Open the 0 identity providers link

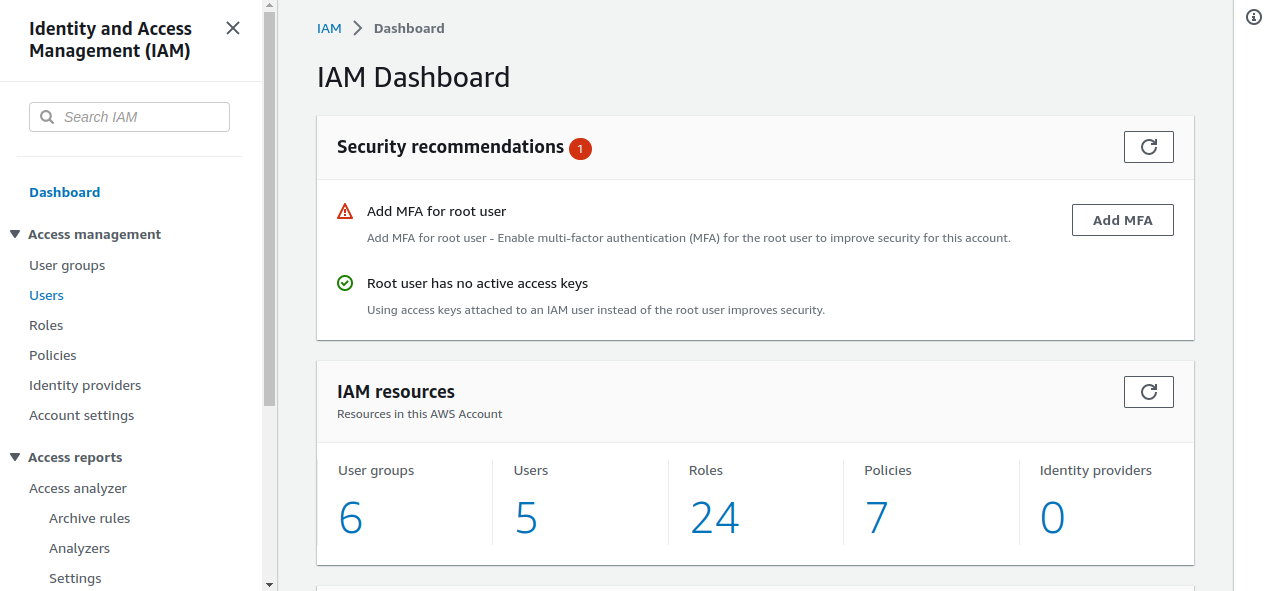tap(1053, 518)
